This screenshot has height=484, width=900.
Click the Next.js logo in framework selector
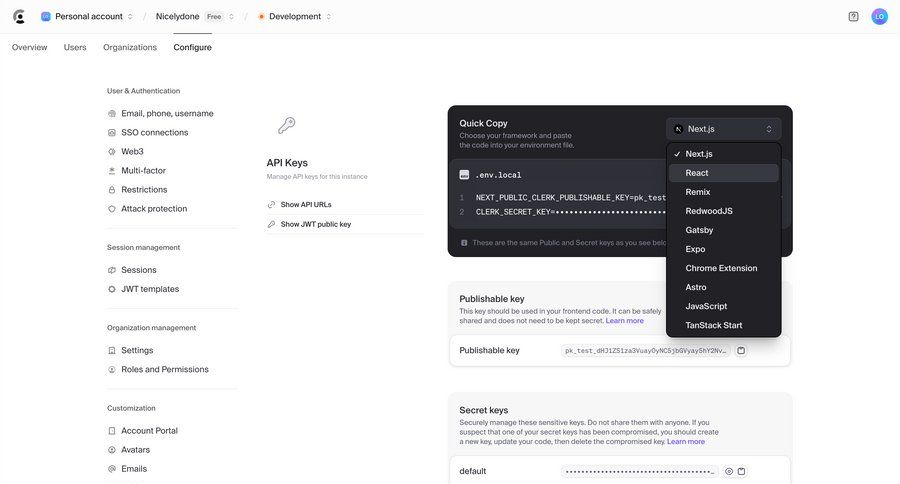(x=678, y=129)
